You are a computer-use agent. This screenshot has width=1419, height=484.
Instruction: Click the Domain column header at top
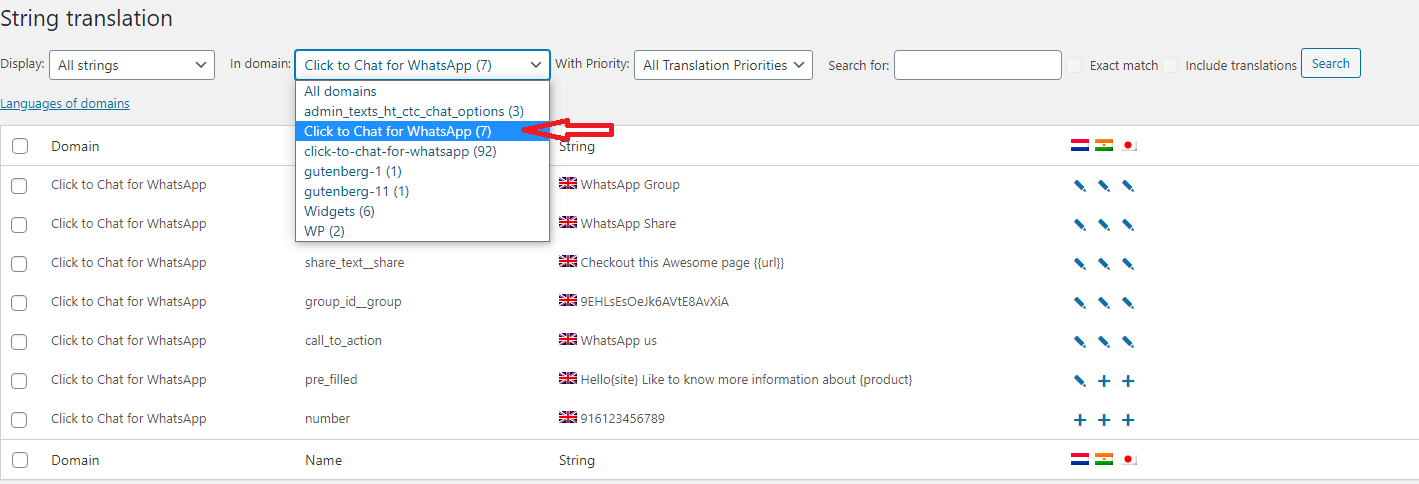click(x=75, y=146)
